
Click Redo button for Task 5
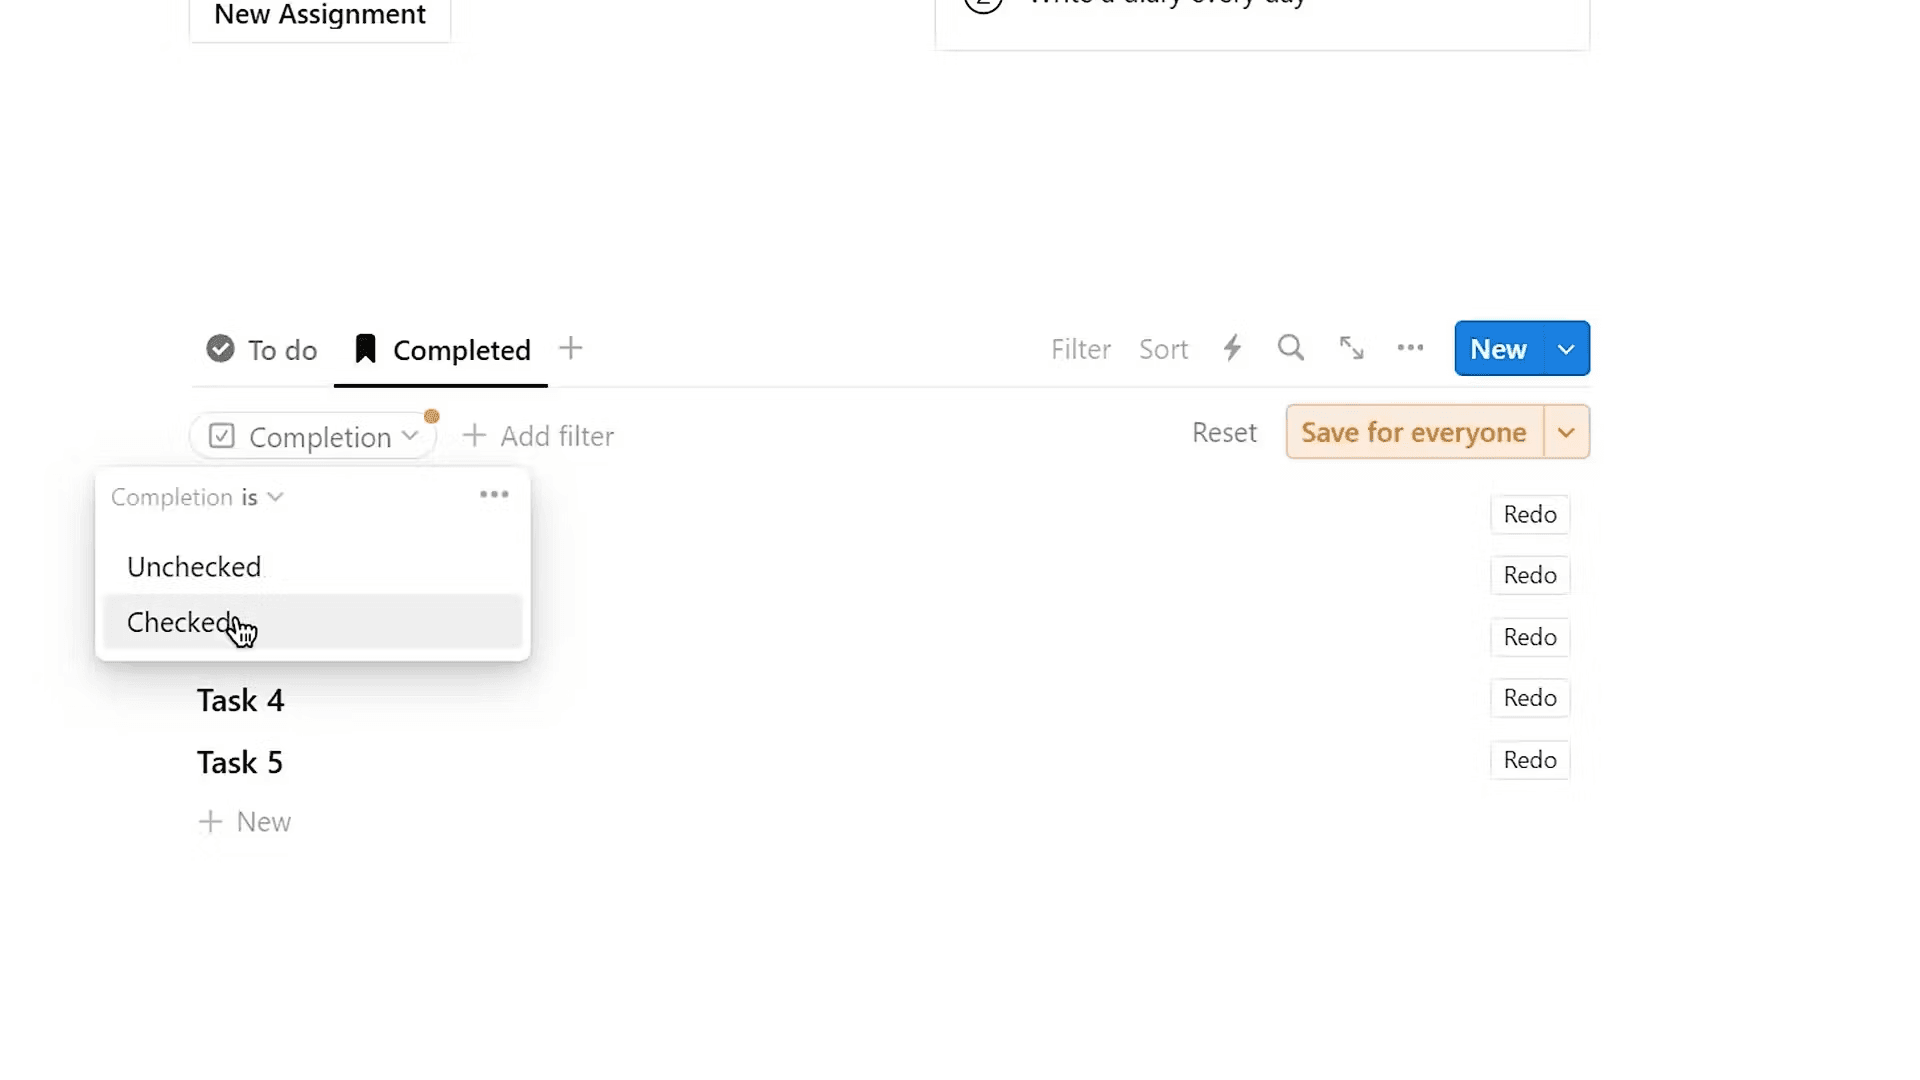click(x=1529, y=760)
